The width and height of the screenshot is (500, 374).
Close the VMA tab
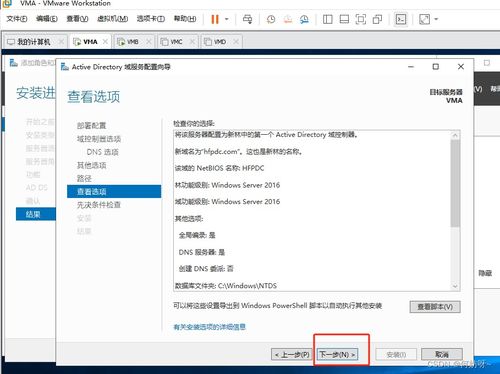click(x=105, y=42)
